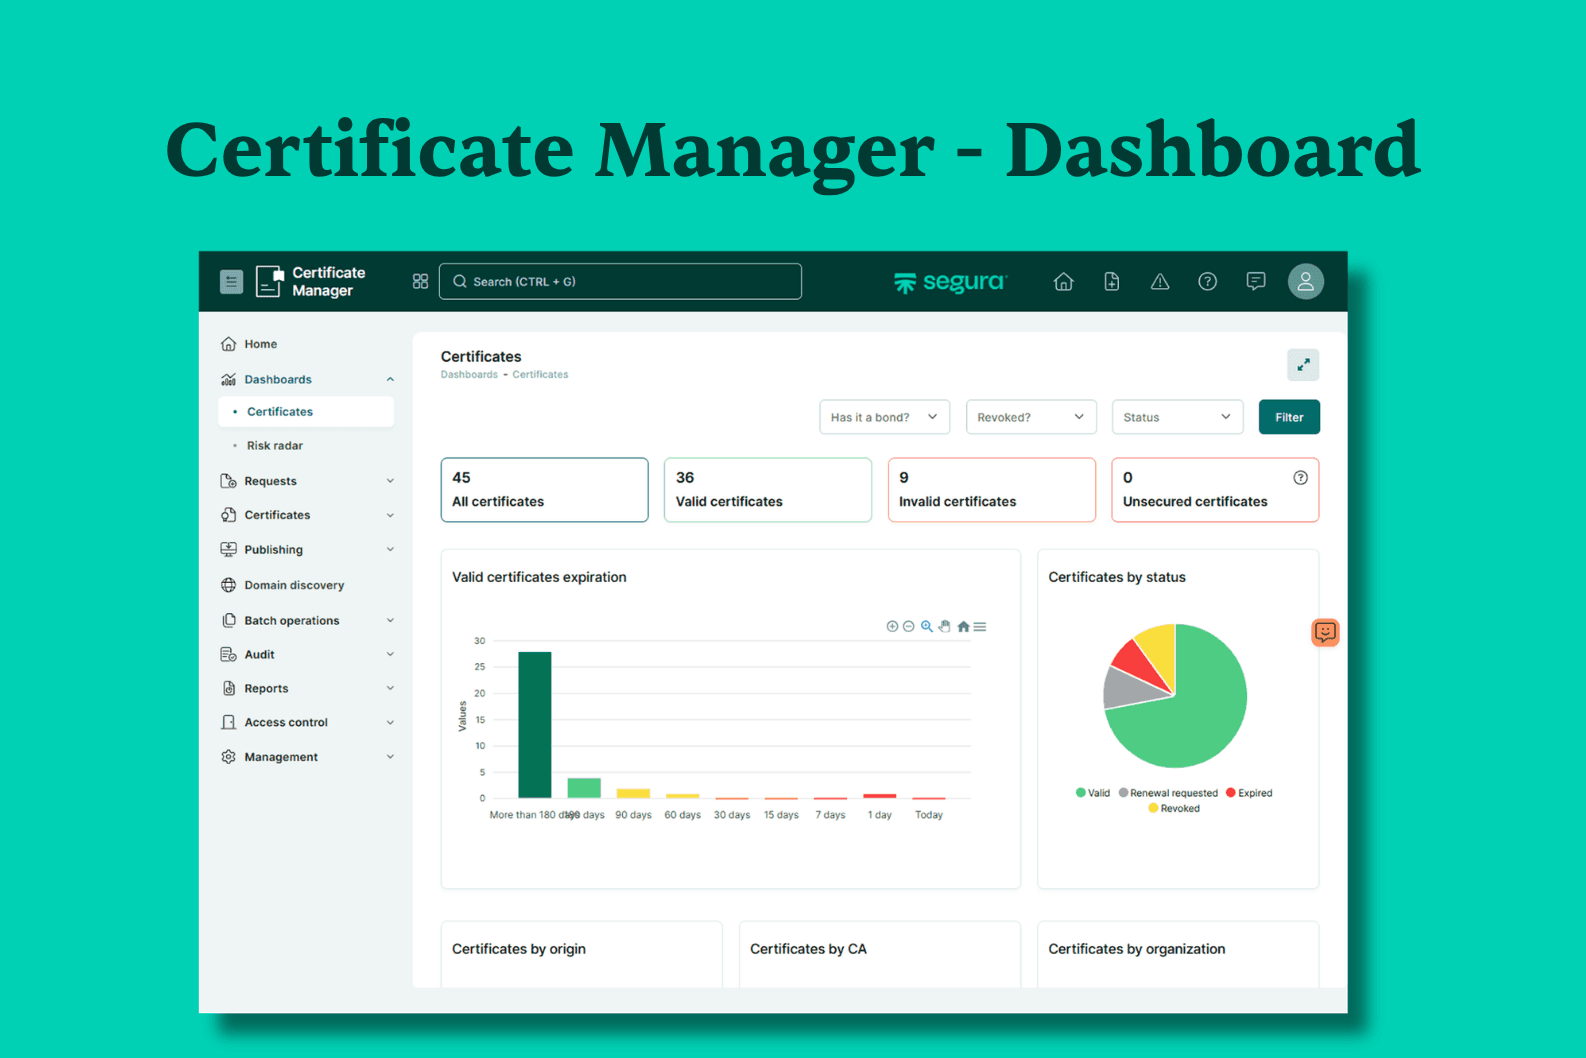Click the 'More than 180 days' bar

click(x=535, y=725)
